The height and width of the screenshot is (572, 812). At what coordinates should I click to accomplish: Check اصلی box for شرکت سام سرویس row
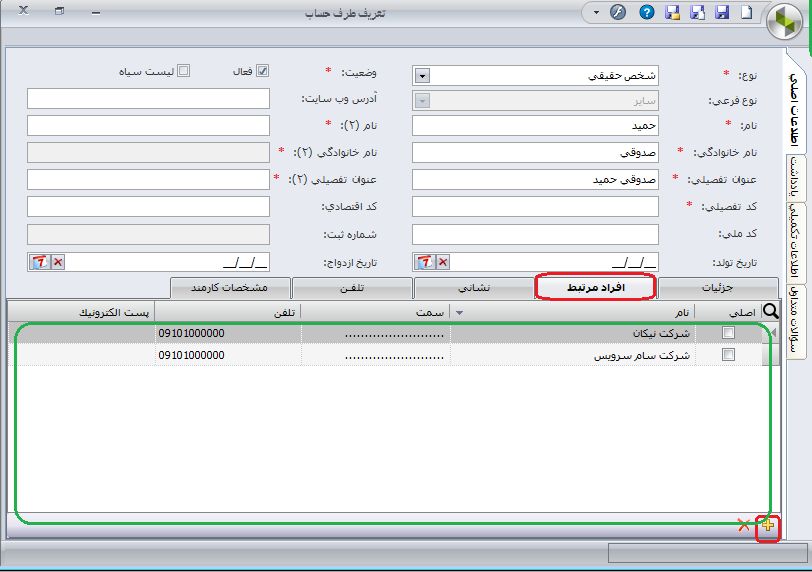728,355
